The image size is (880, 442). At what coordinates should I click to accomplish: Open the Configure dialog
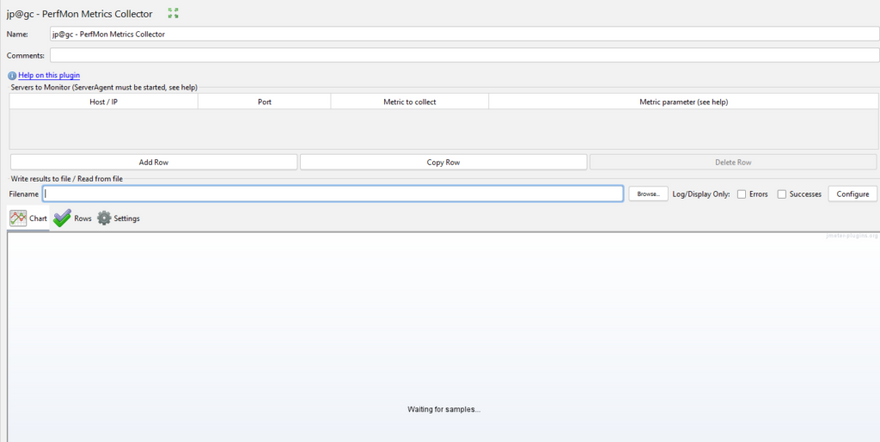click(x=852, y=194)
